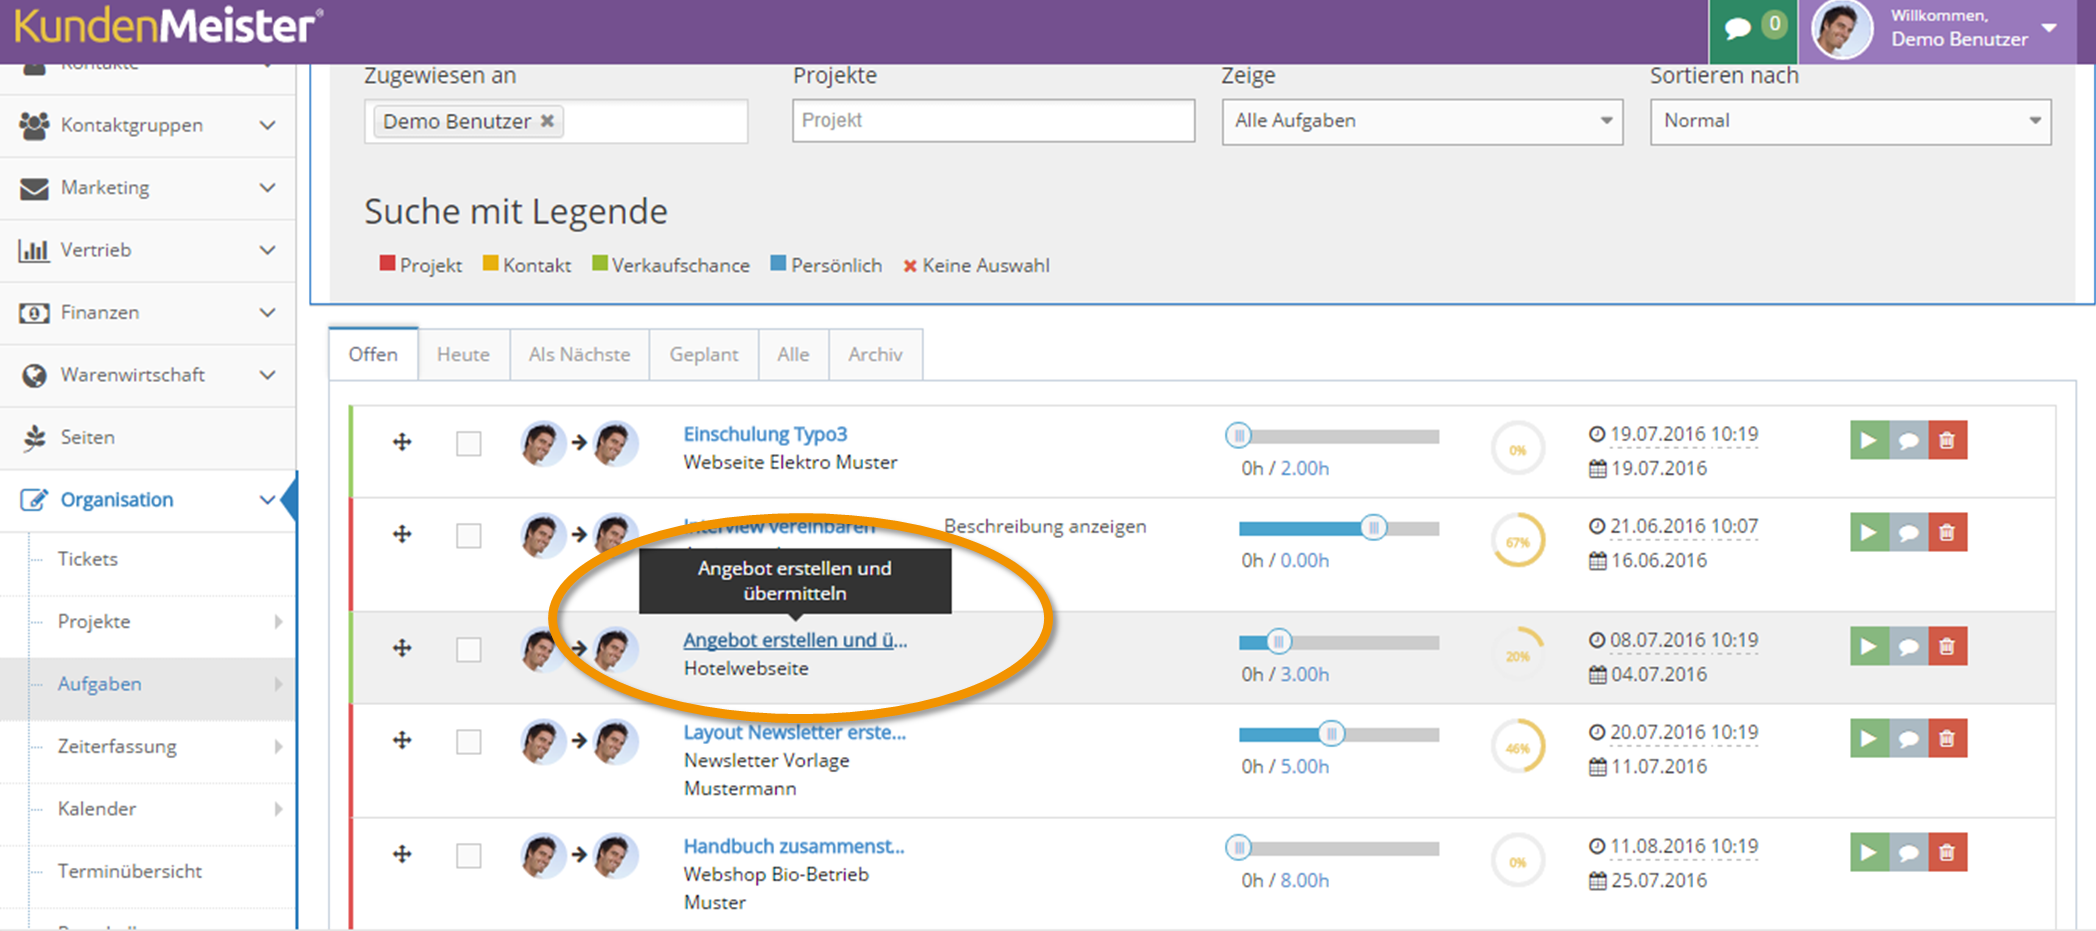Click progress slider of Angebot erstellen task

[1339, 642]
